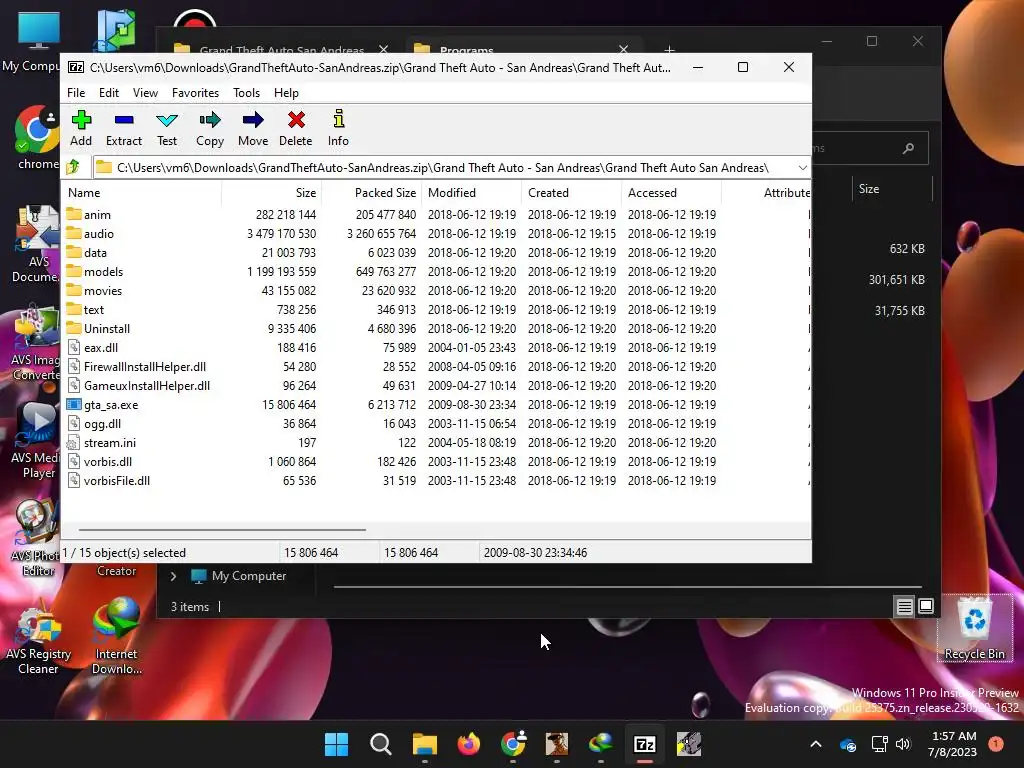Sort by Size column in Explorer window
This screenshot has width=1024, height=768.
pyautogui.click(x=892, y=189)
